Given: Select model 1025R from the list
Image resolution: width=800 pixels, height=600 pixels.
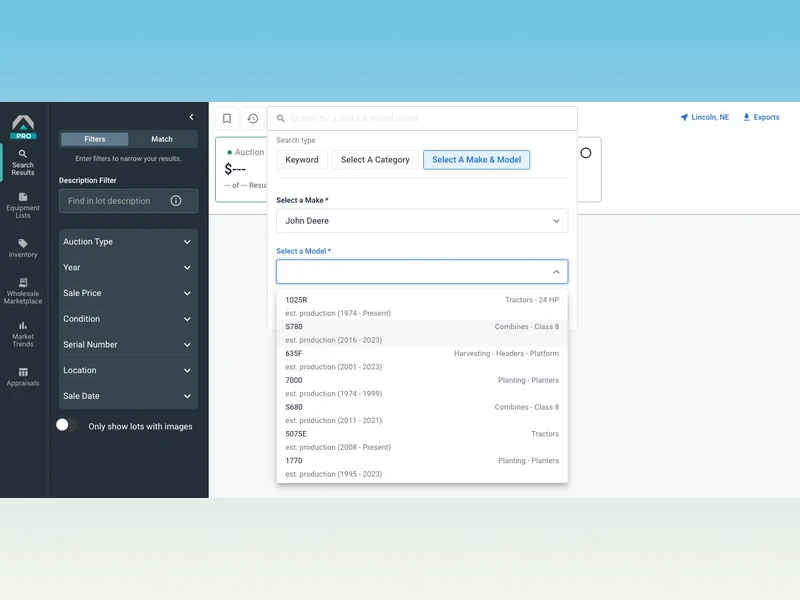Looking at the screenshot, I should [422, 307].
